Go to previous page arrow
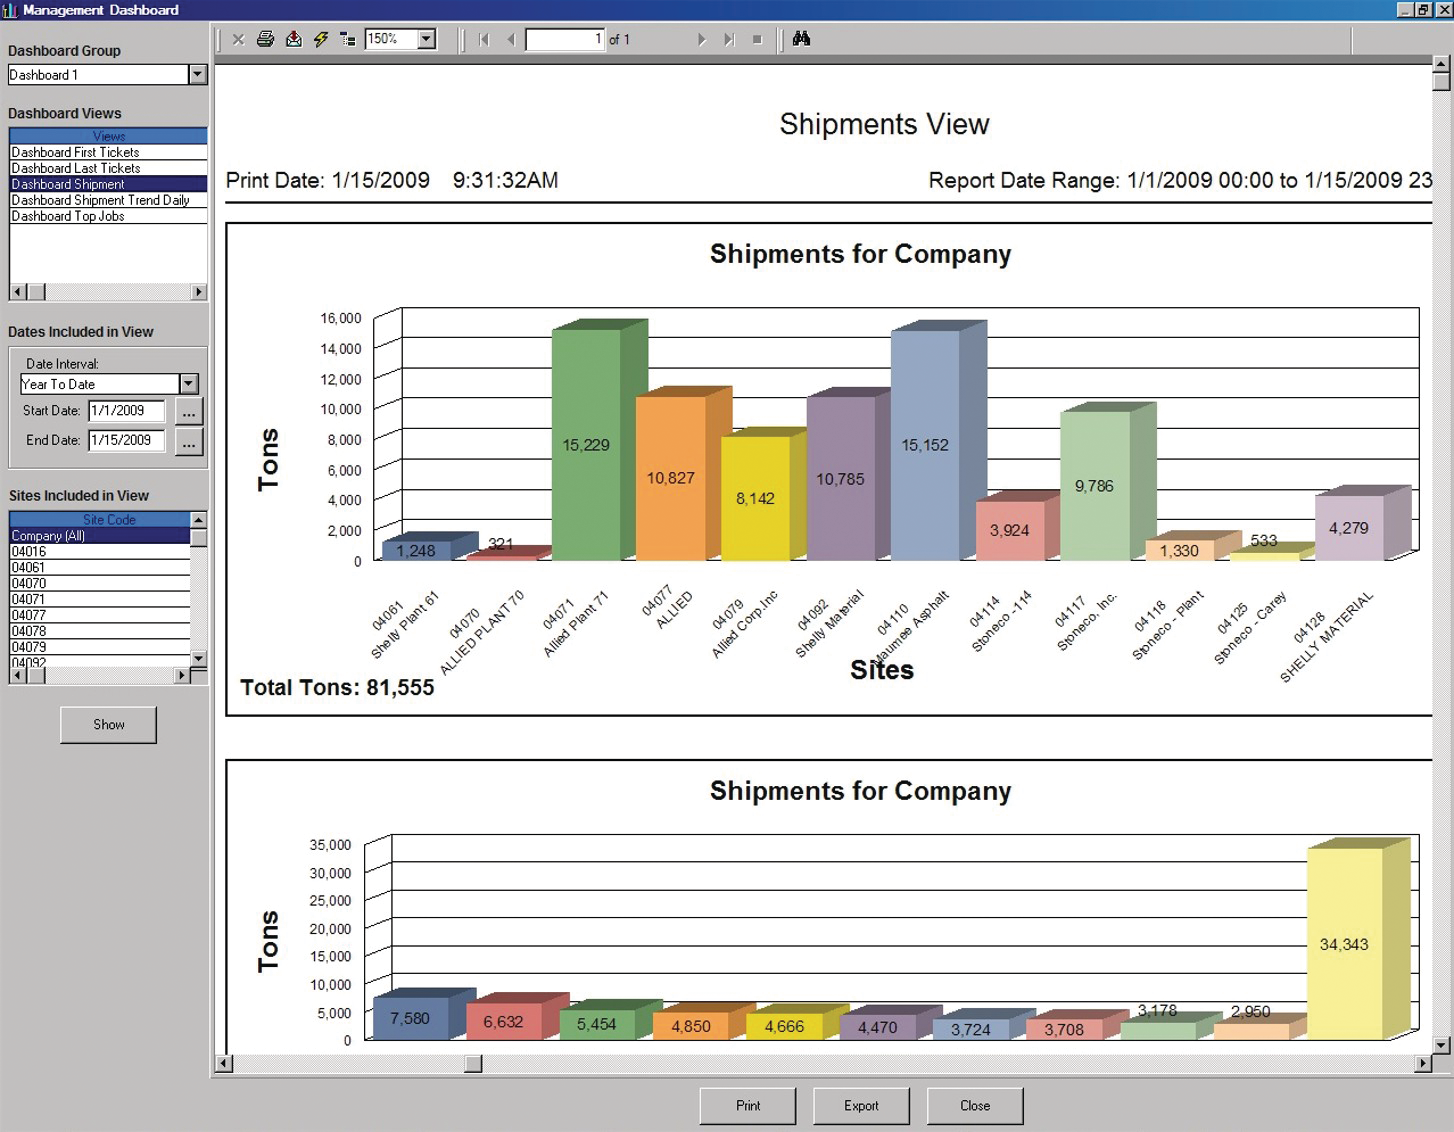 (x=511, y=39)
